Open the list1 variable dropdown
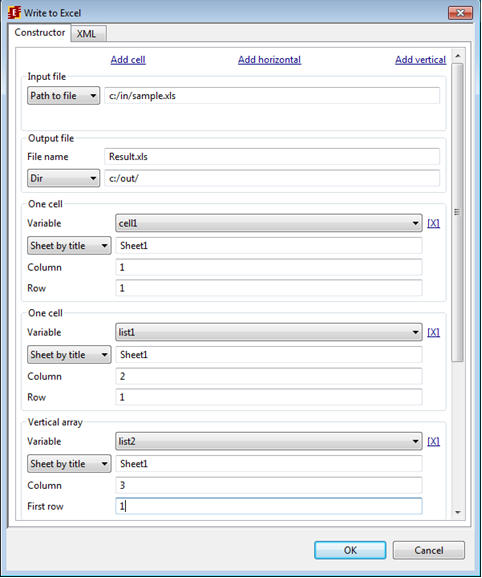482x578 pixels. pos(269,332)
